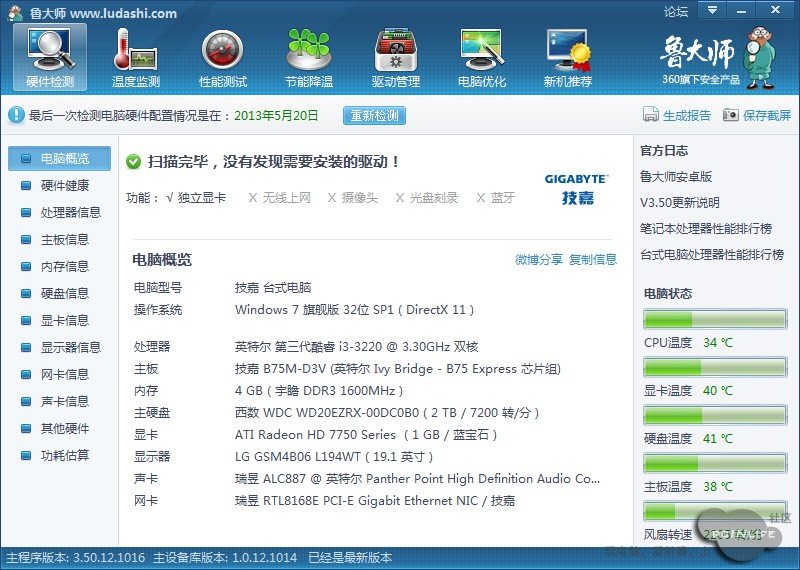This screenshot has width=800, height=570.
Task: Click the WDC WD20EZRX hard disk value
Action: point(387,413)
